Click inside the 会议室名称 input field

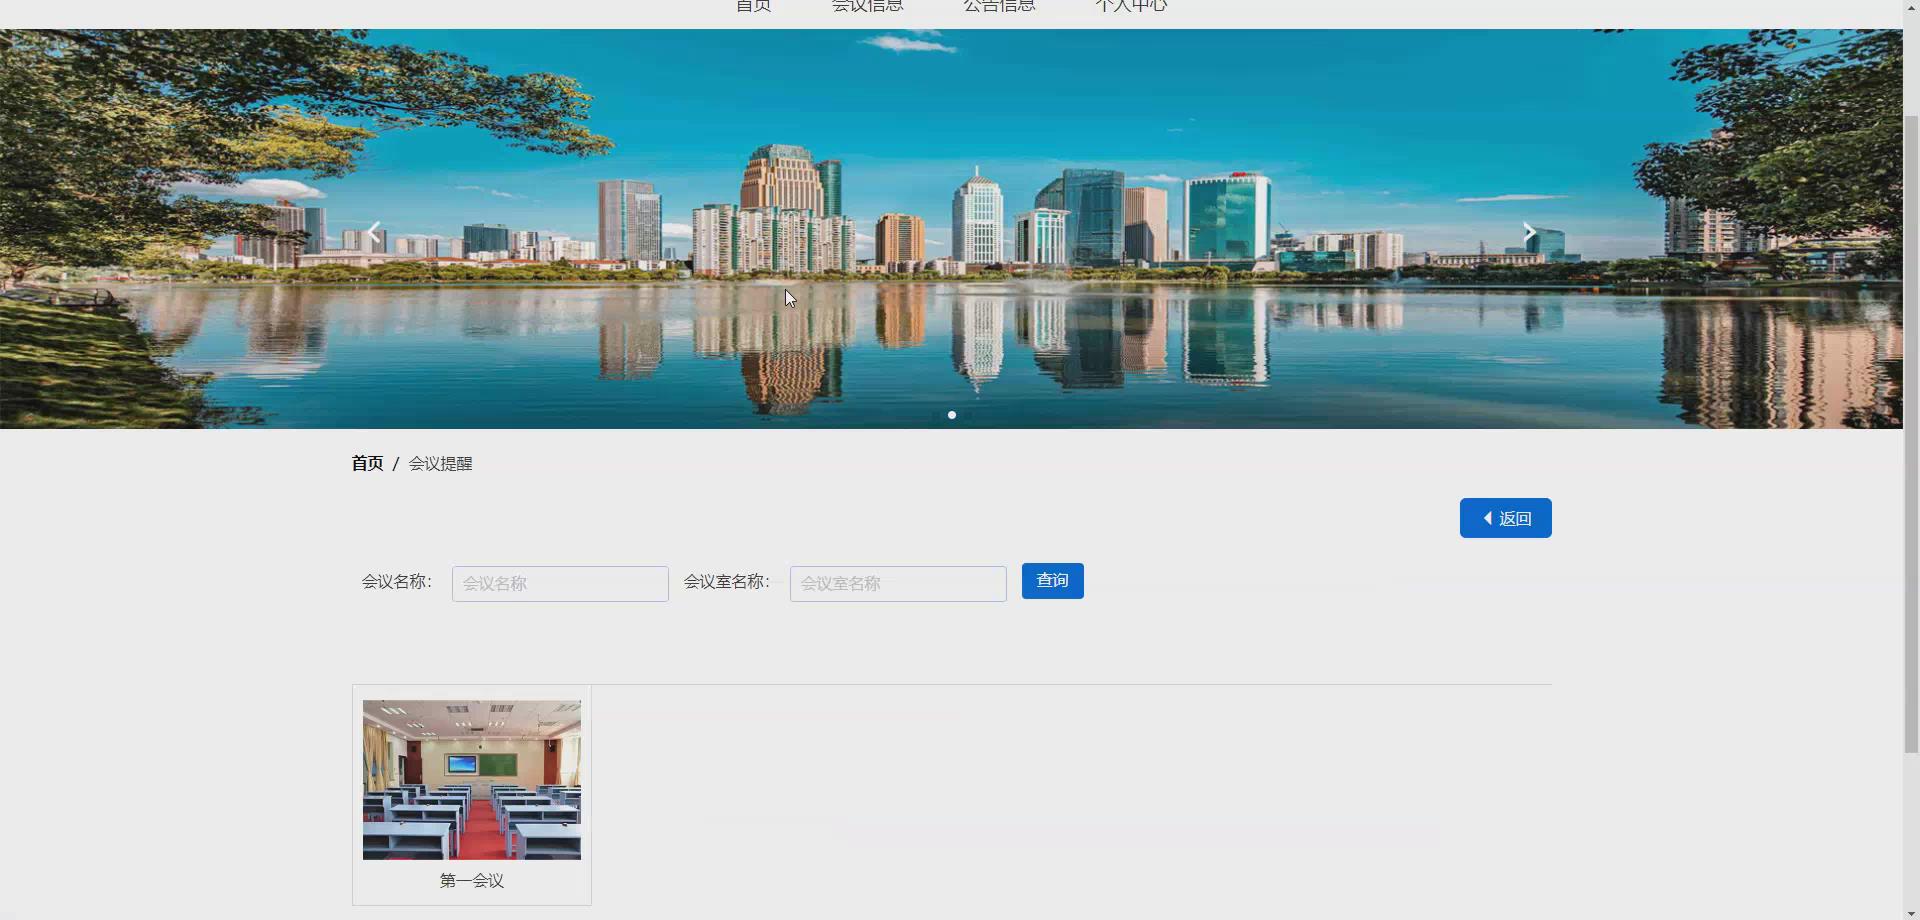[897, 583]
